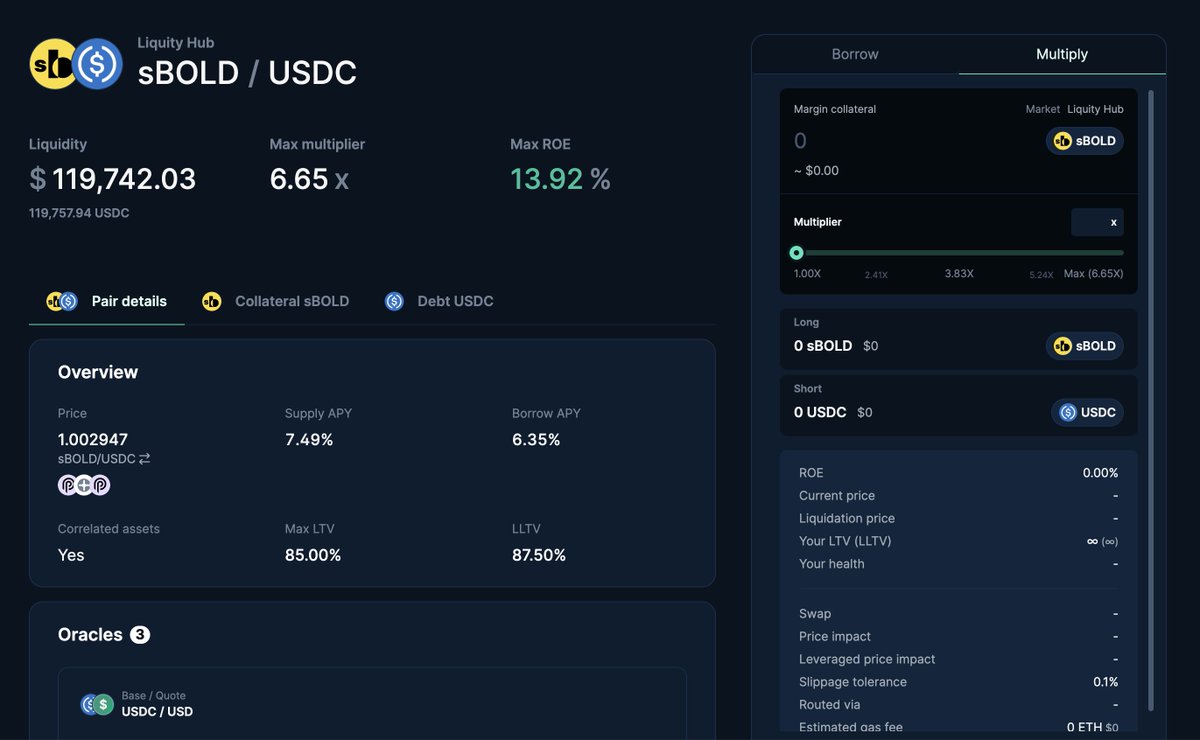This screenshot has height=740, width=1200.
Task: Click the USDC icon on the Debt tab
Action: [394, 300]
